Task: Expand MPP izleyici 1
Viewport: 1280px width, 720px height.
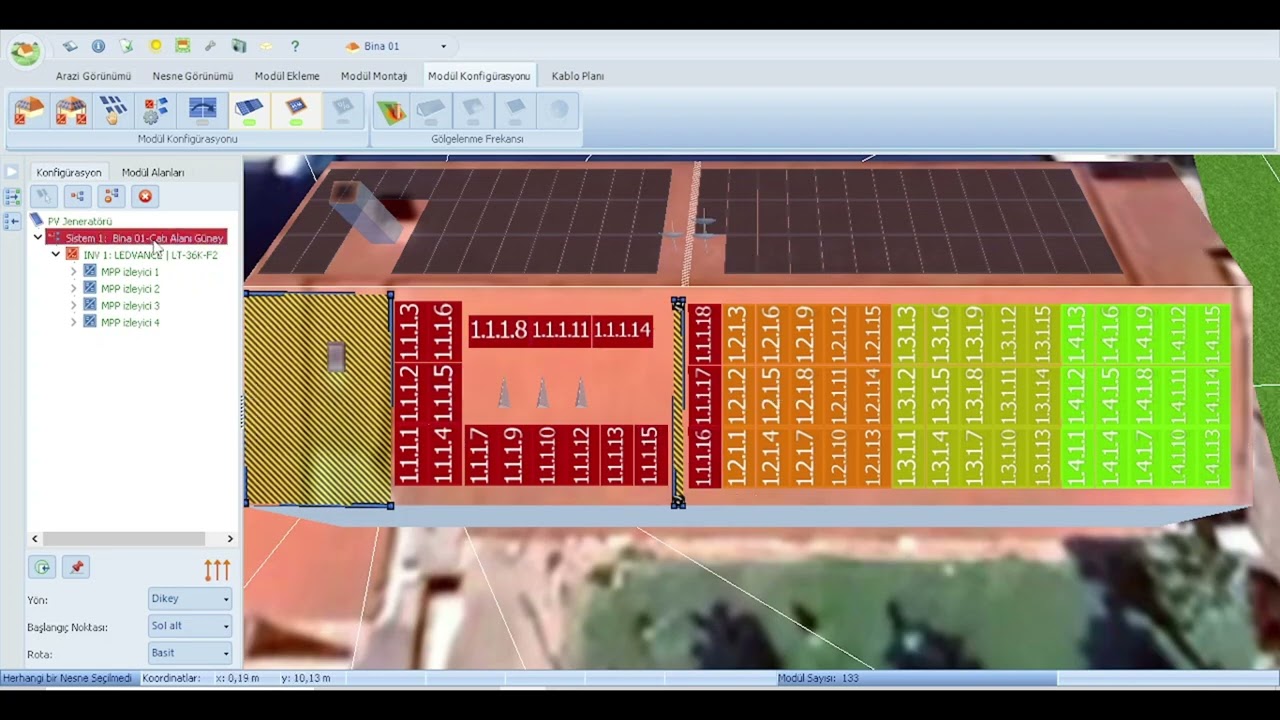Action: [73, 272]
